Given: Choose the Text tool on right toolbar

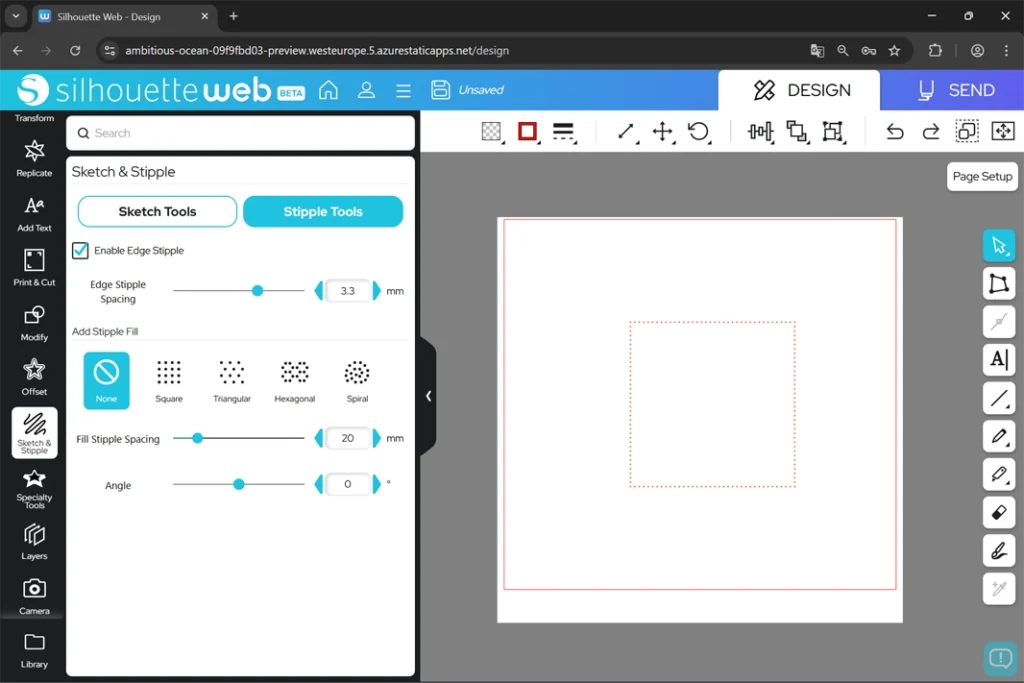Looking at the screenshot, I should pyautogui.click(x=998, y=360).
